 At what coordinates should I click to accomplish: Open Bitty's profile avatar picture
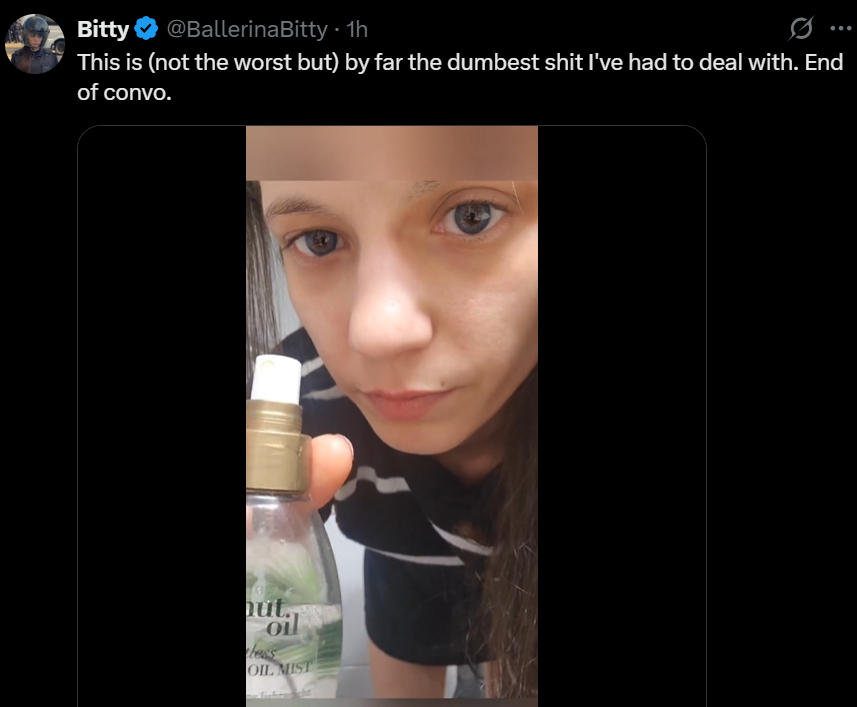coord(35,44)
